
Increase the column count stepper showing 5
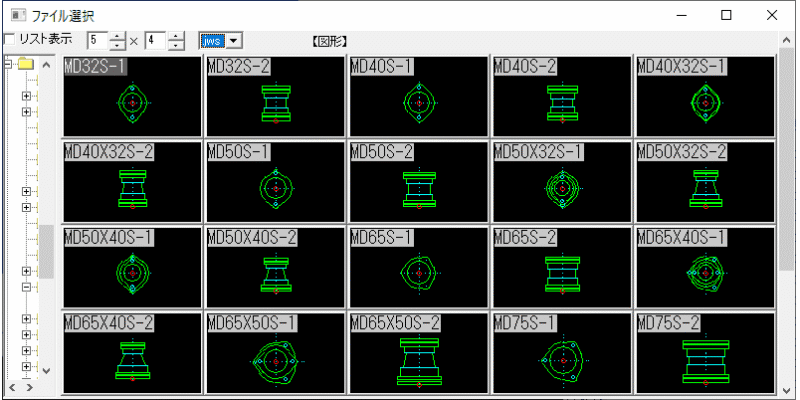pos(118,36)
